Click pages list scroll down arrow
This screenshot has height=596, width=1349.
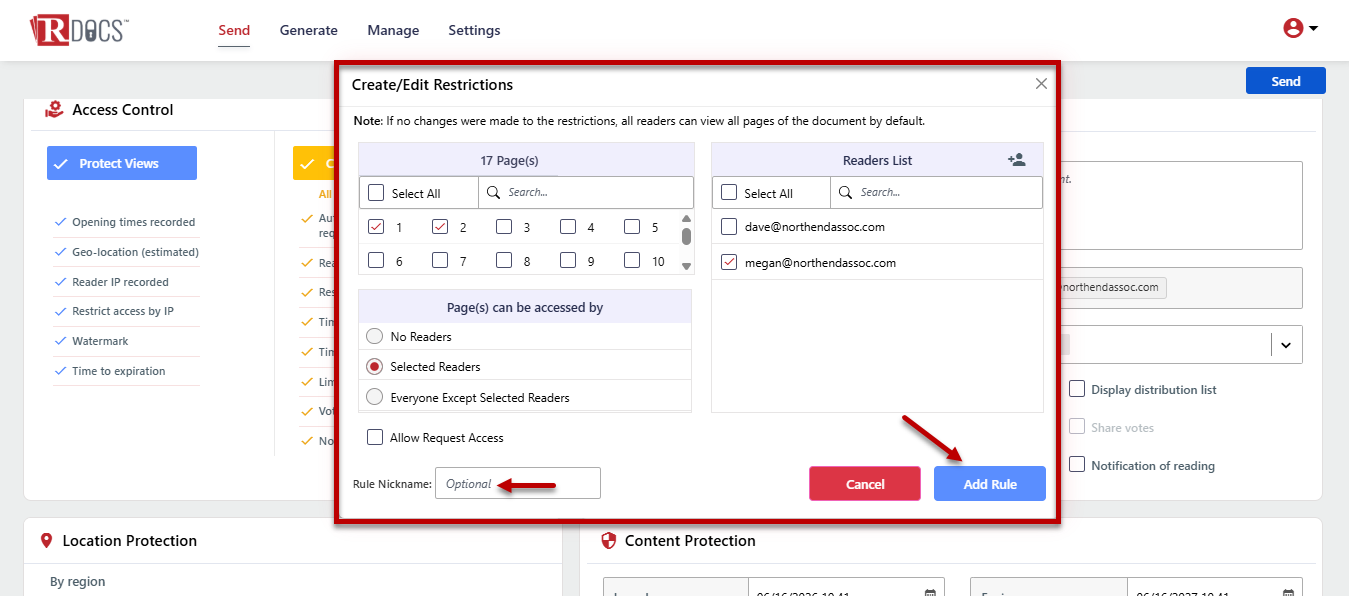coord(686,266)
